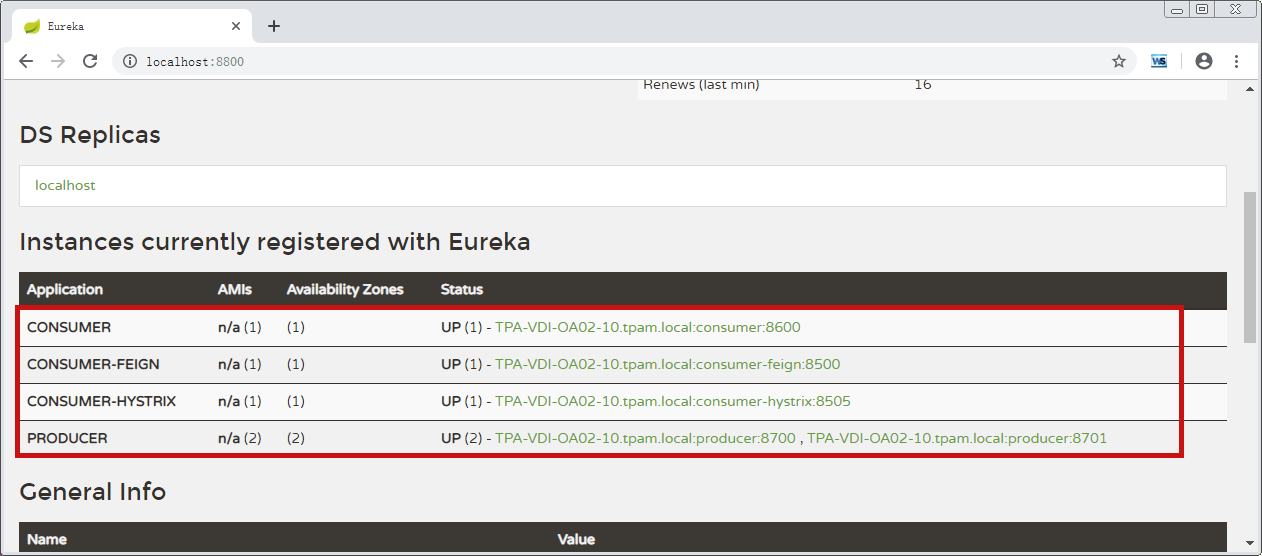Viewport: 1262px width, 556px height.
Task: Click the browser forward arrow
Action: pyautogui.click(x=58, y=61)
